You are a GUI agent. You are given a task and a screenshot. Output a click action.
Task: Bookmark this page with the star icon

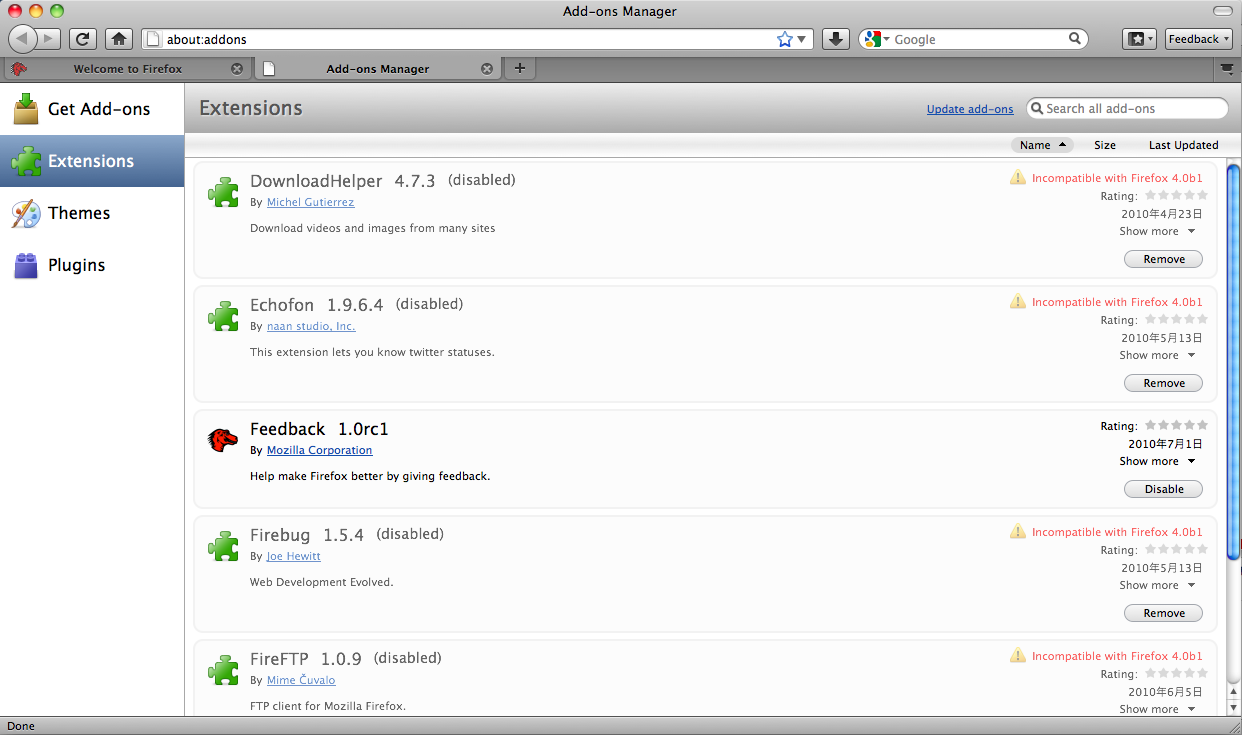(784, 39)
